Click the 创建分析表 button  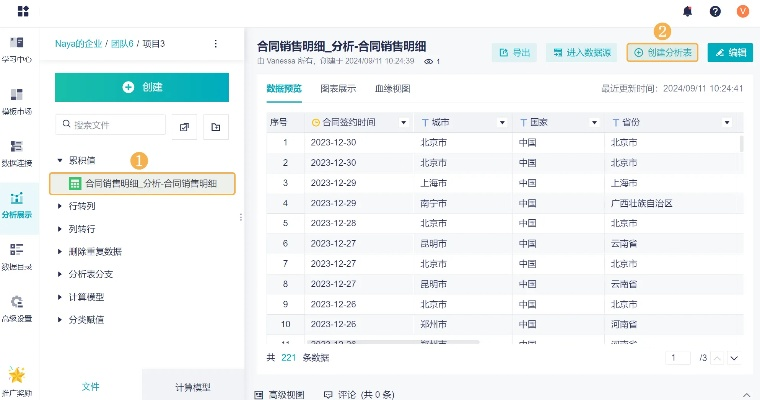662,52
